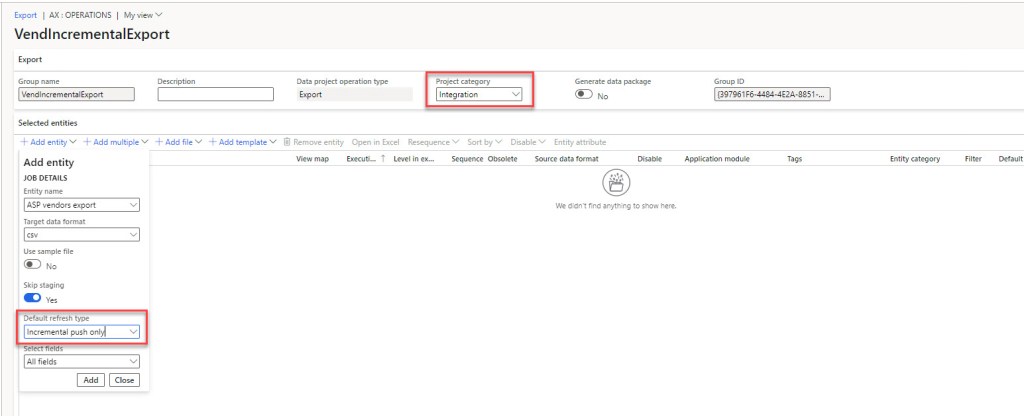Click the empty folder icon in grid
The height and width of the screenshot is (416, 1024).
(616, 182)
